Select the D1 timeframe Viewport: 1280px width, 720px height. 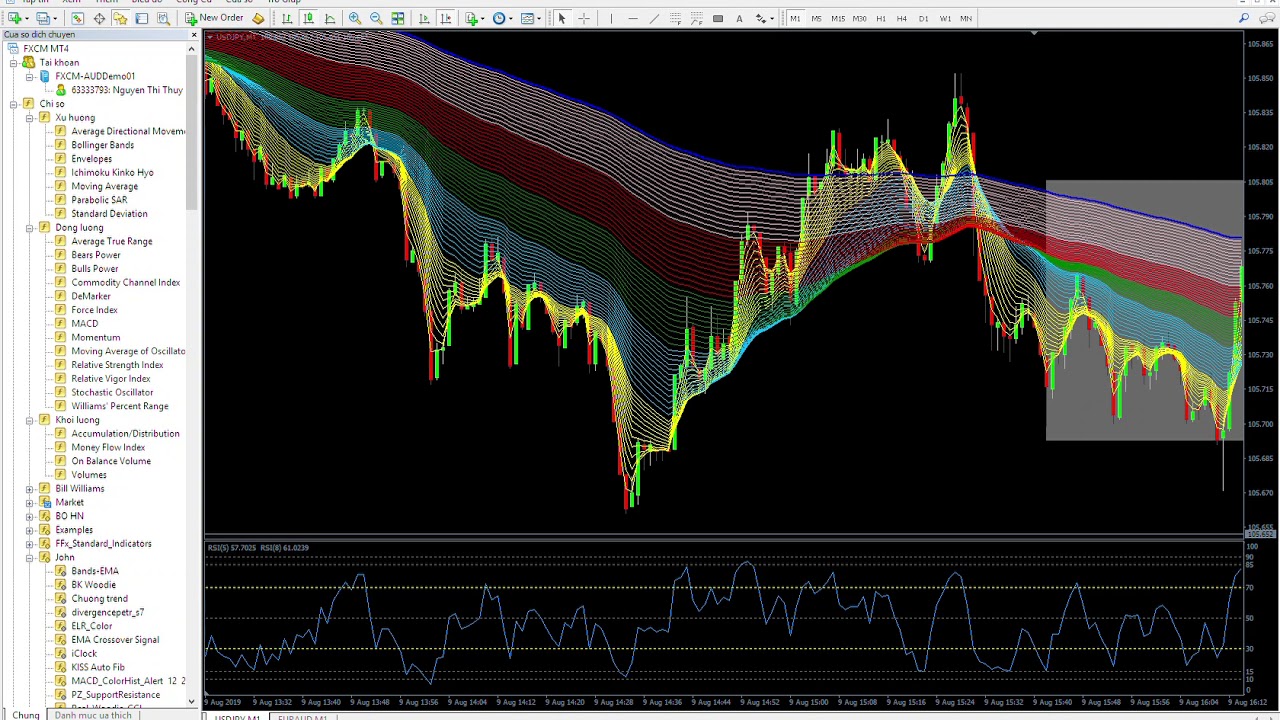click(923, 18)
